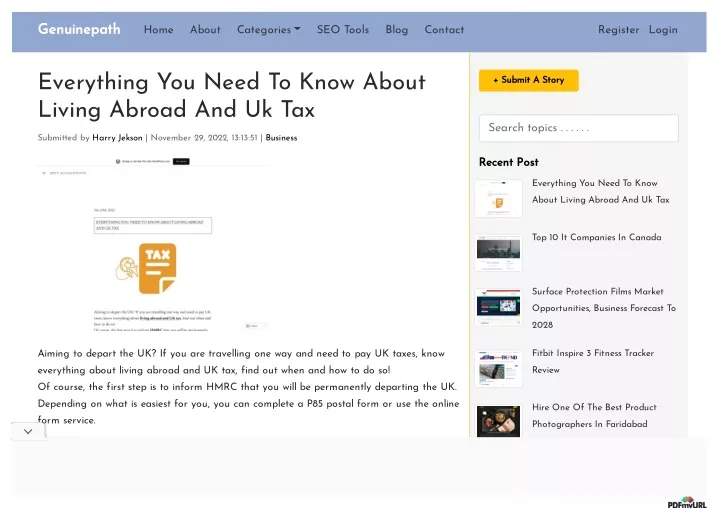This screenshot has width=719, height=508.
Task: Open the Blog page link
Action: click(x=397, y=30)
